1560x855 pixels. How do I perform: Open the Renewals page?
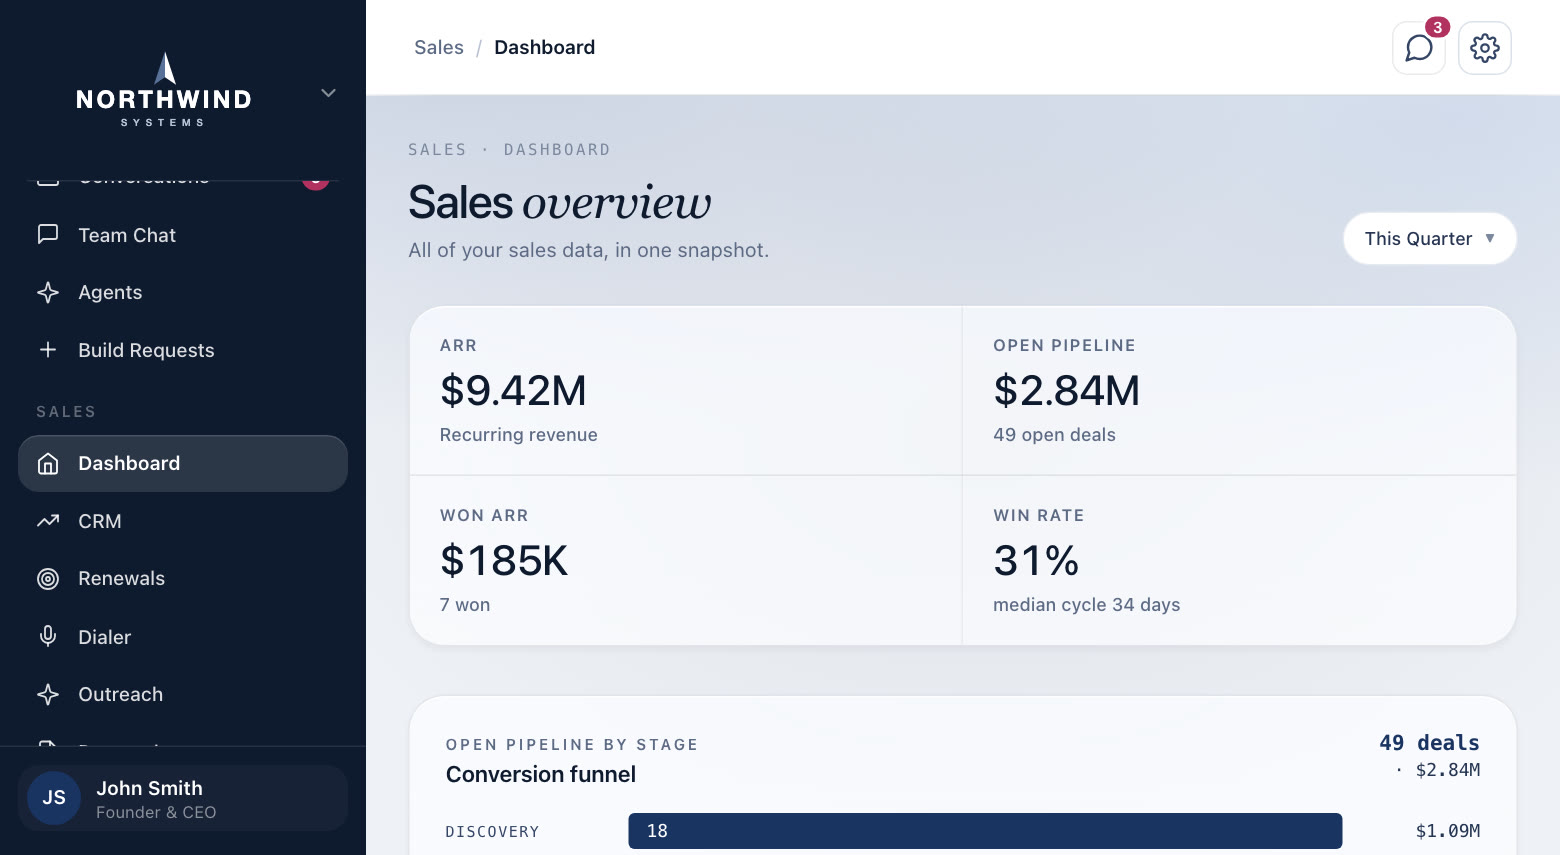tap(183, 579)
